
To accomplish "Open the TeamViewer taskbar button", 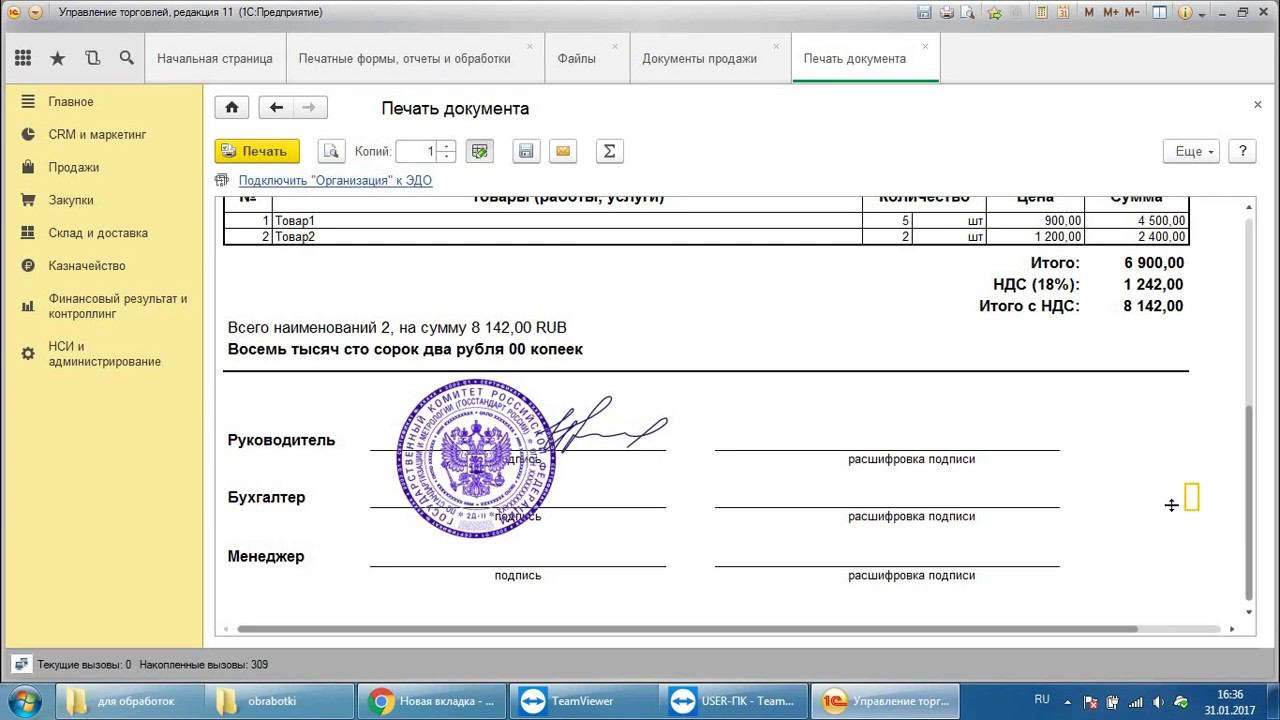I will 584,701.
